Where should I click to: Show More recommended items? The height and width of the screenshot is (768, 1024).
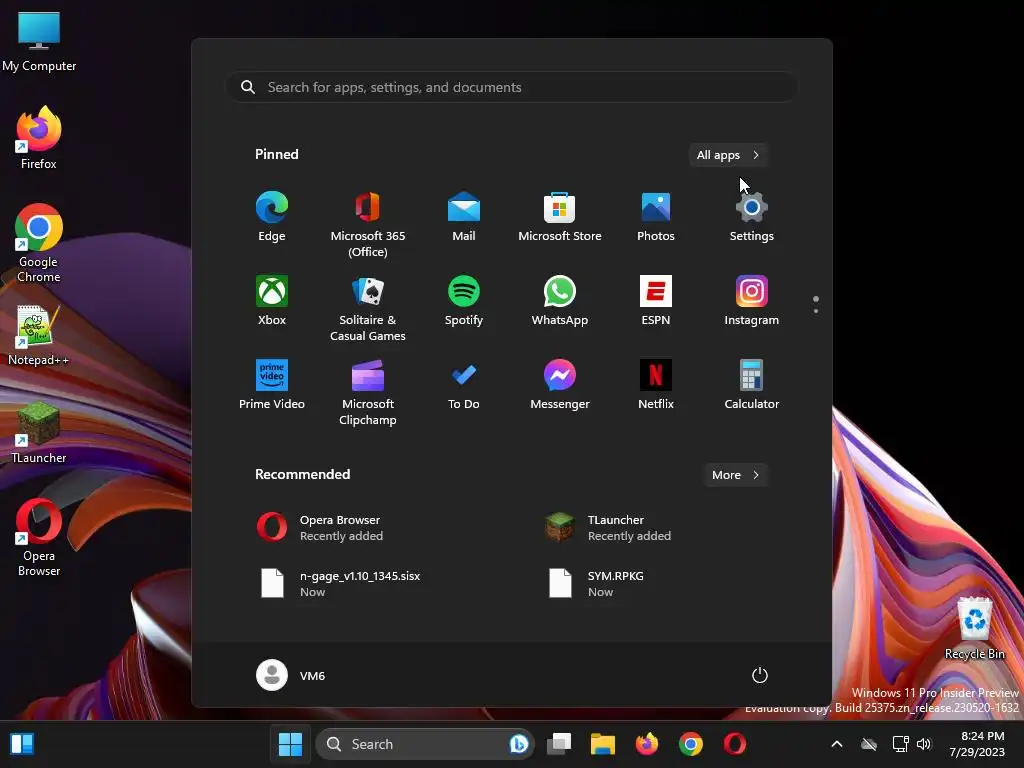735,475
